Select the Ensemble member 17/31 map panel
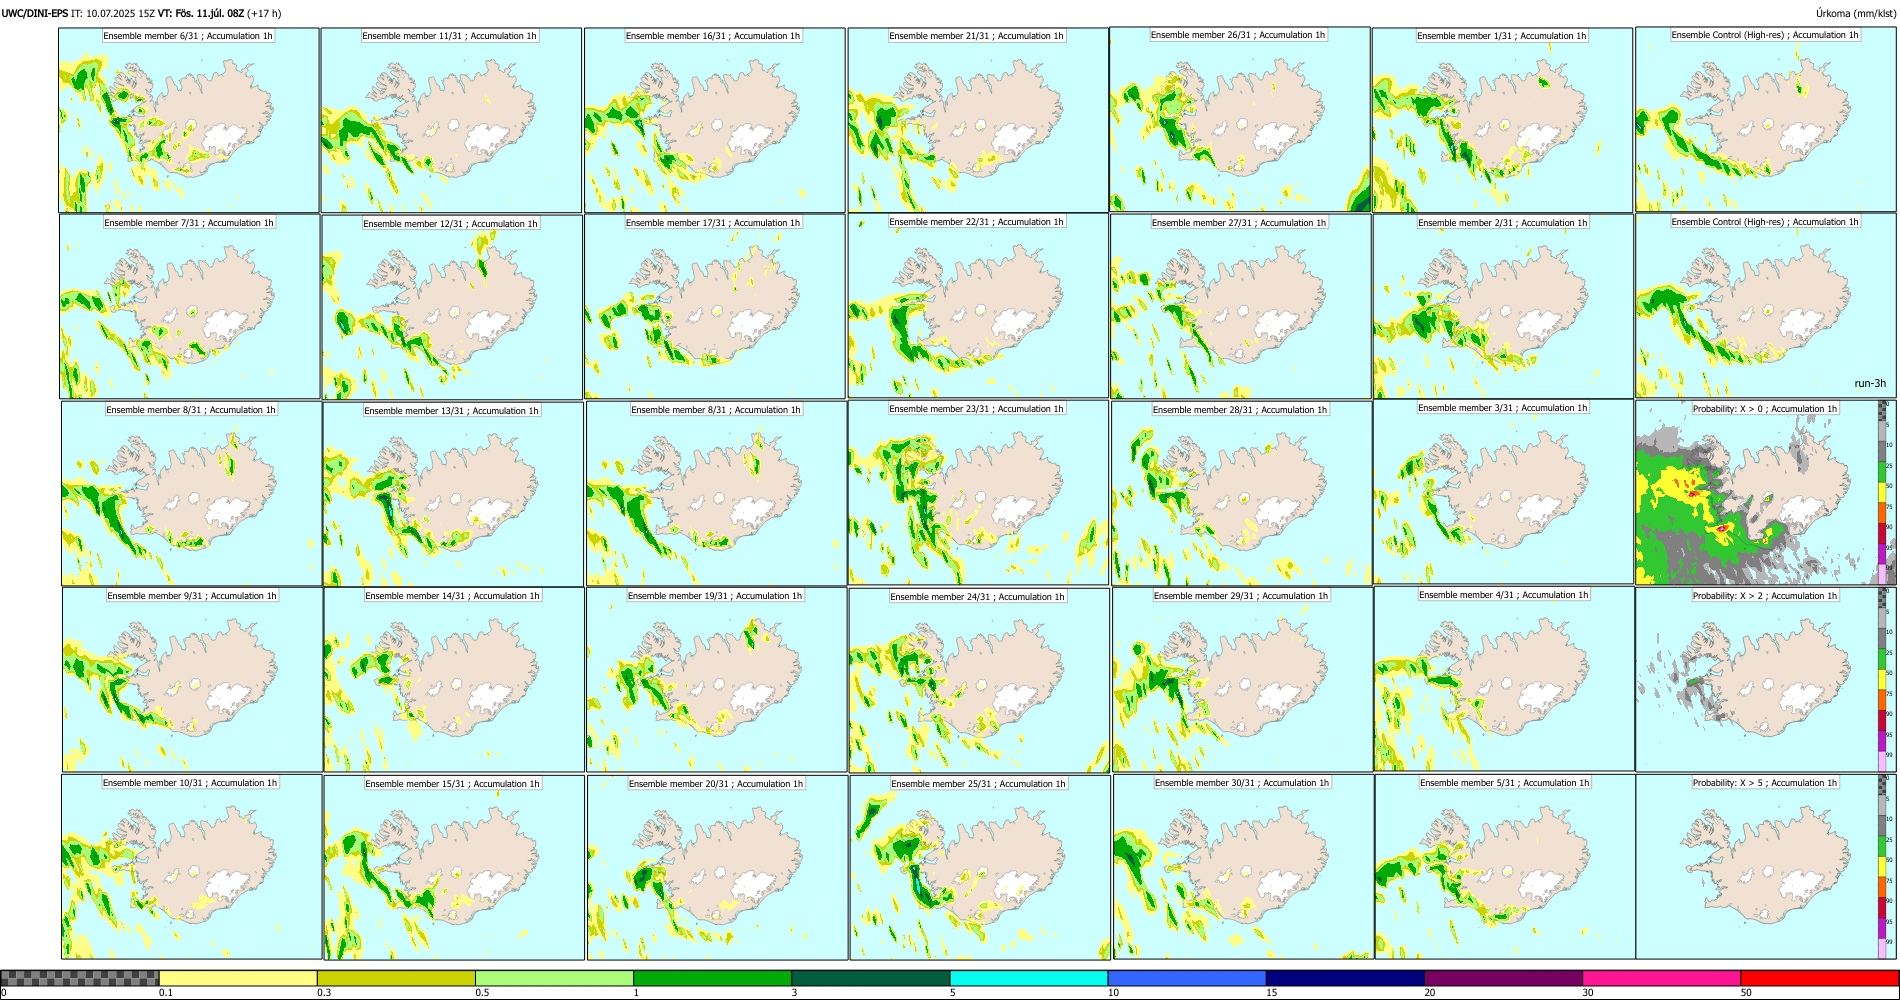This screenshot has width=1900, height=1000. (715, 307)
